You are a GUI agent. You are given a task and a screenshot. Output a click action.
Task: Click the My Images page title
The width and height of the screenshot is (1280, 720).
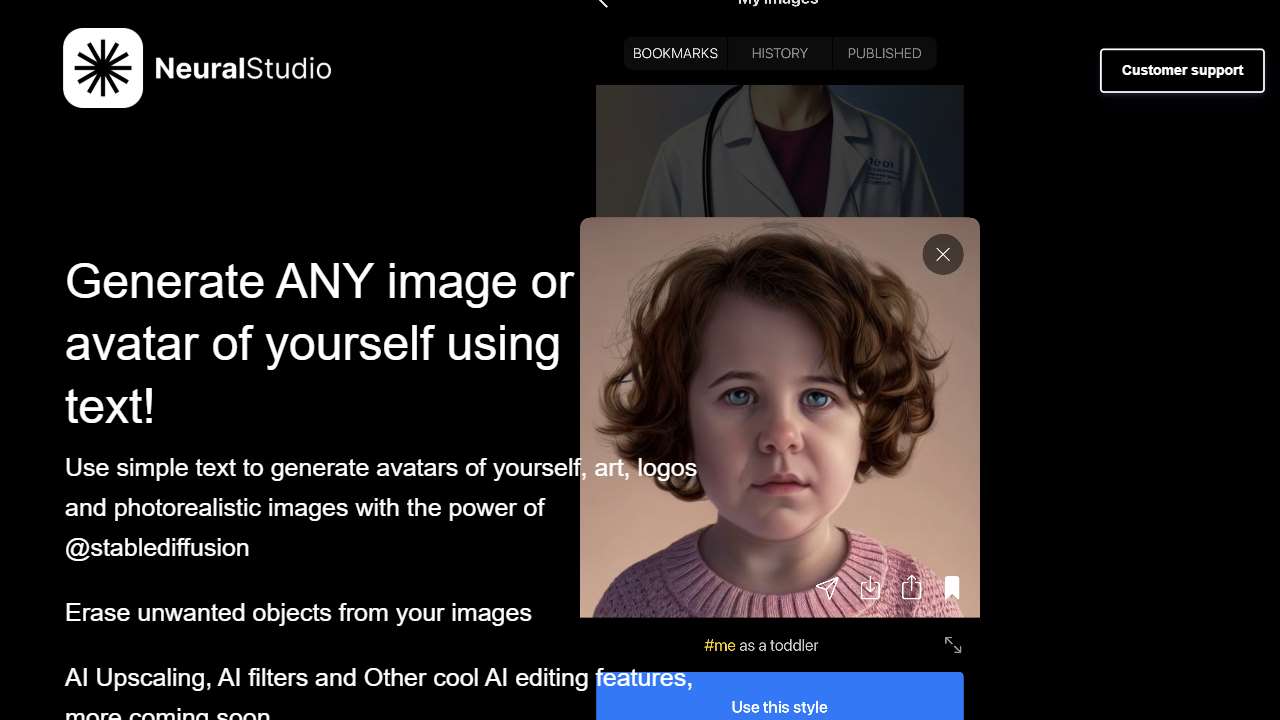(778, 3)
